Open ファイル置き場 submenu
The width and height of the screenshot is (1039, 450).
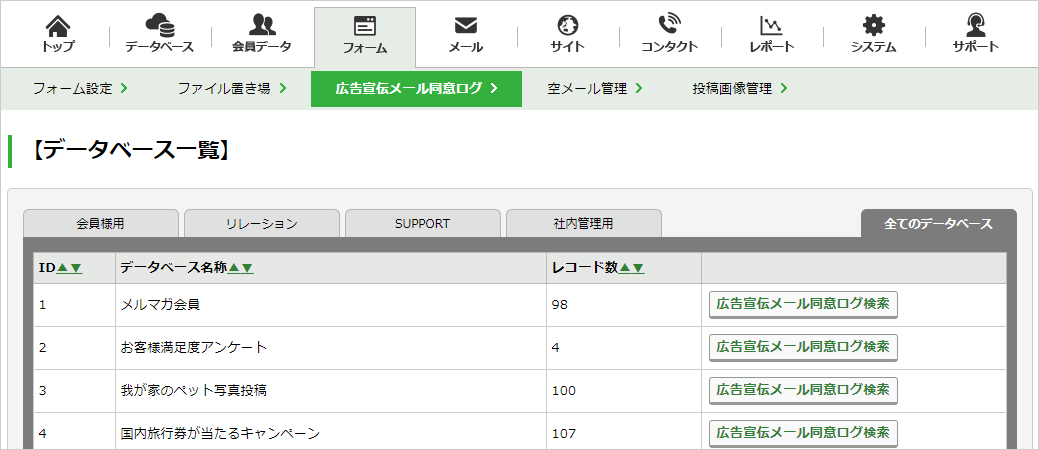[232, 88]
